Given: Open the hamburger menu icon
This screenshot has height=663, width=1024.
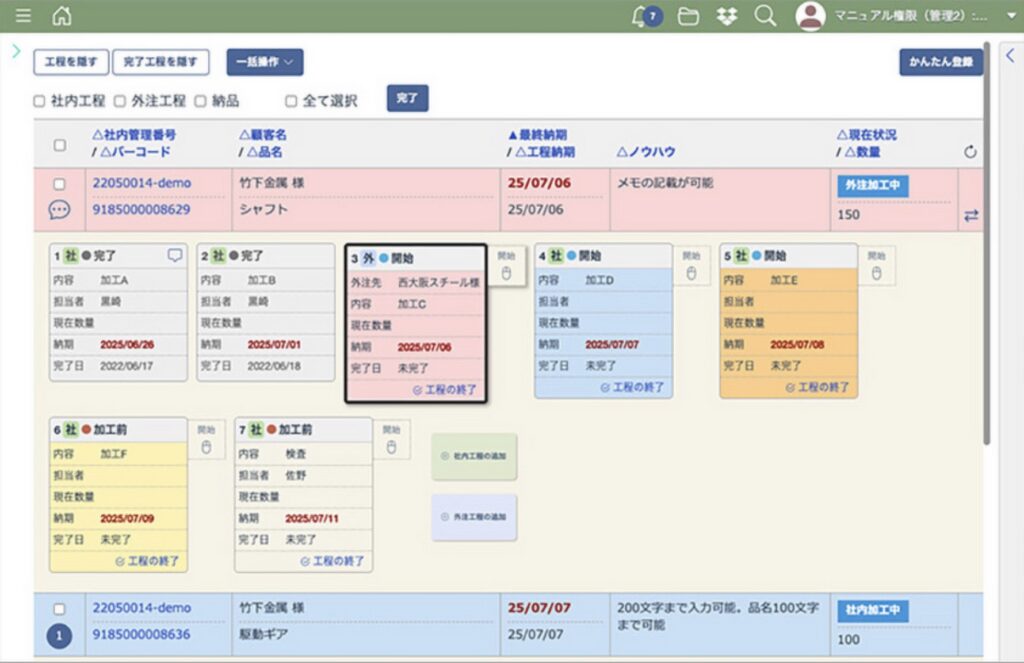Looking at the screenshot, I should pos(23,16).
